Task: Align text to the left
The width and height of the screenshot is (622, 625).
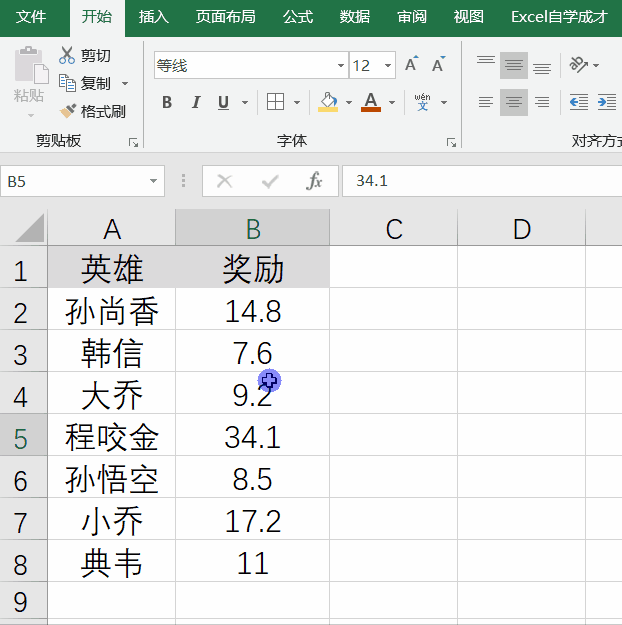Action: (486, 102)
